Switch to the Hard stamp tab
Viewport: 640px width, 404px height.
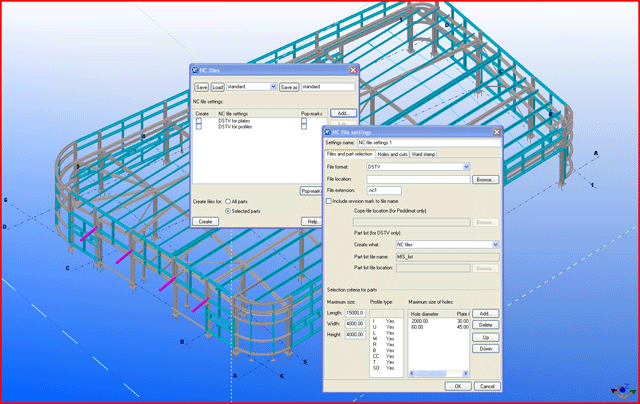(423, 154)
